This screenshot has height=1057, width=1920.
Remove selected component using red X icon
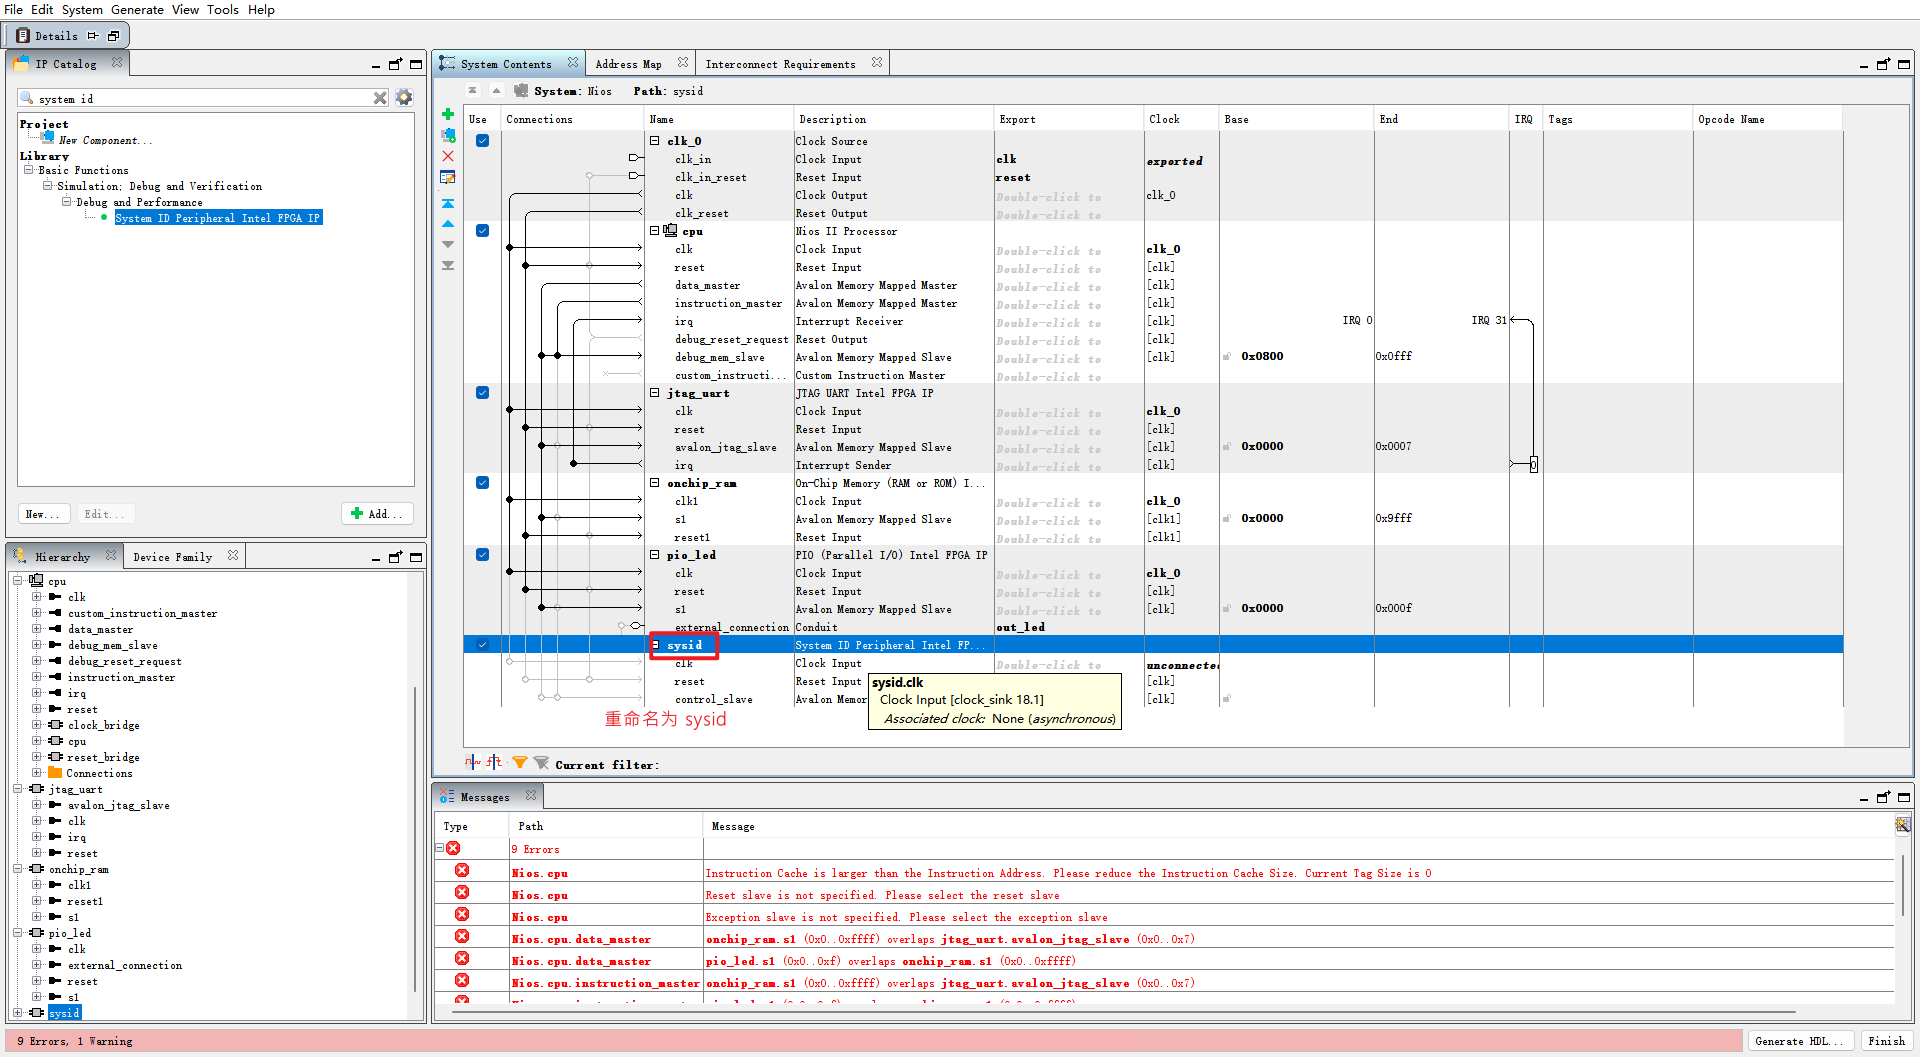(447, 156)
